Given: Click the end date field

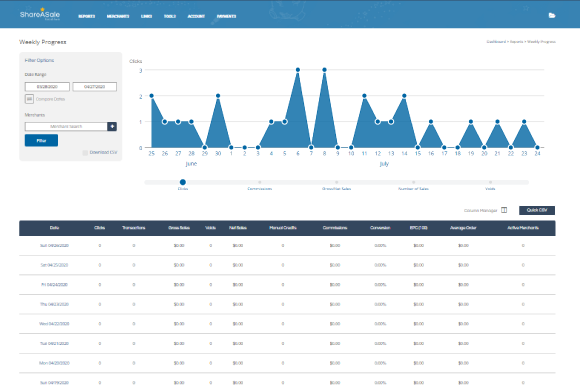Looking at the screenshot, I should pos(94,87).
